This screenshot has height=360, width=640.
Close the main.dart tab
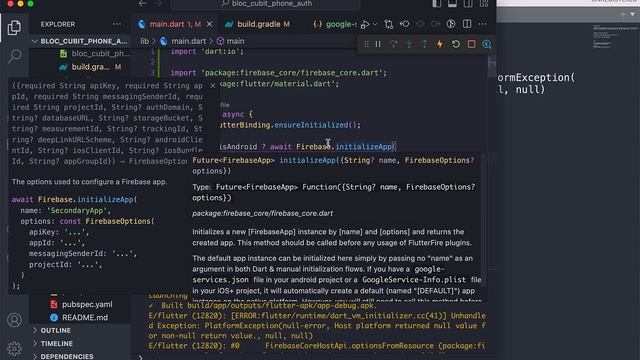pyautogui.click(x=209, y=24)
